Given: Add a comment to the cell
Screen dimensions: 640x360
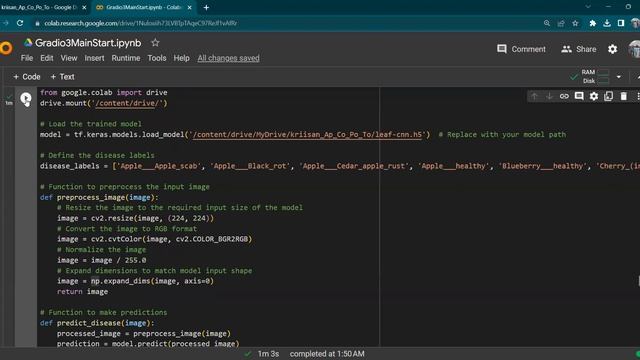Looking at the screenshot, I should tap(579, 96).
